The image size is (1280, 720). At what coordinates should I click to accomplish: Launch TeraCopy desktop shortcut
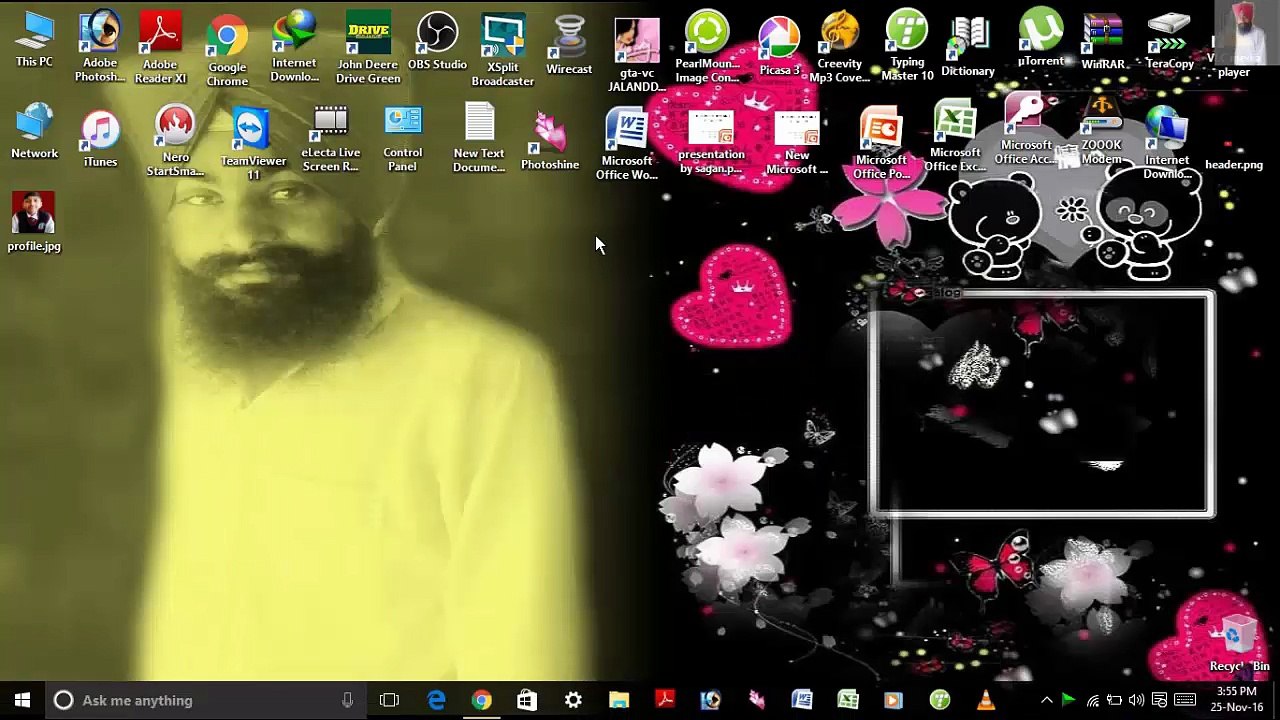tap(1169, 41)
